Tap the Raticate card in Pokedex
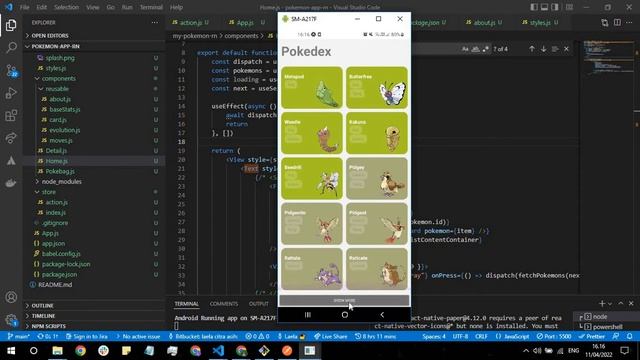The width and height of the screenshot is (640, 360). pyautogui.click(x=377, y=269)
